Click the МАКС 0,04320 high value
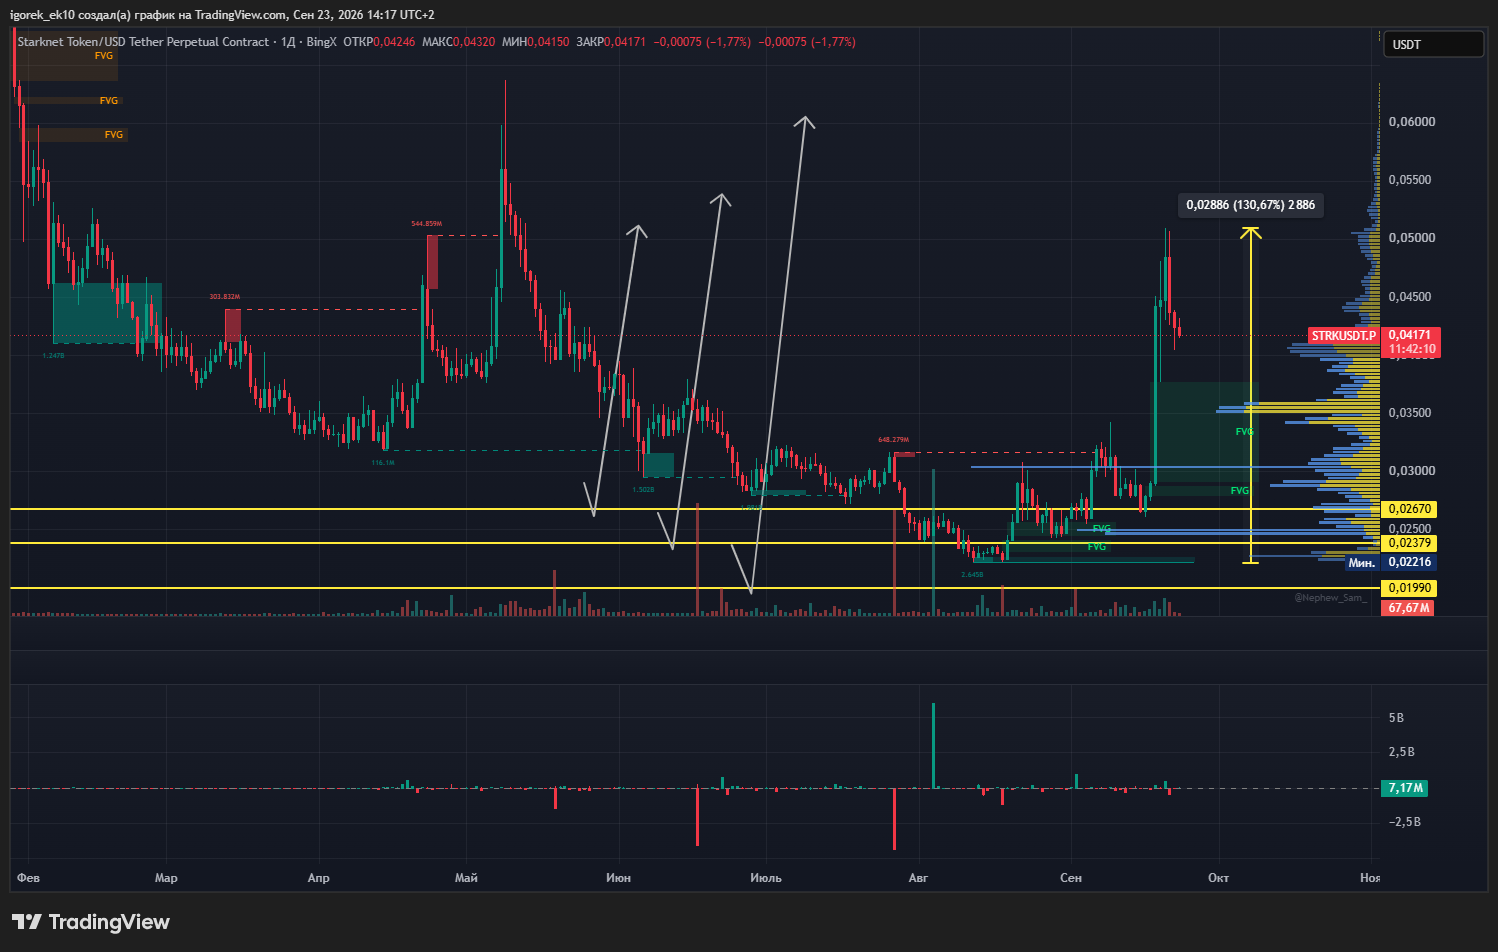 (458, 42)
